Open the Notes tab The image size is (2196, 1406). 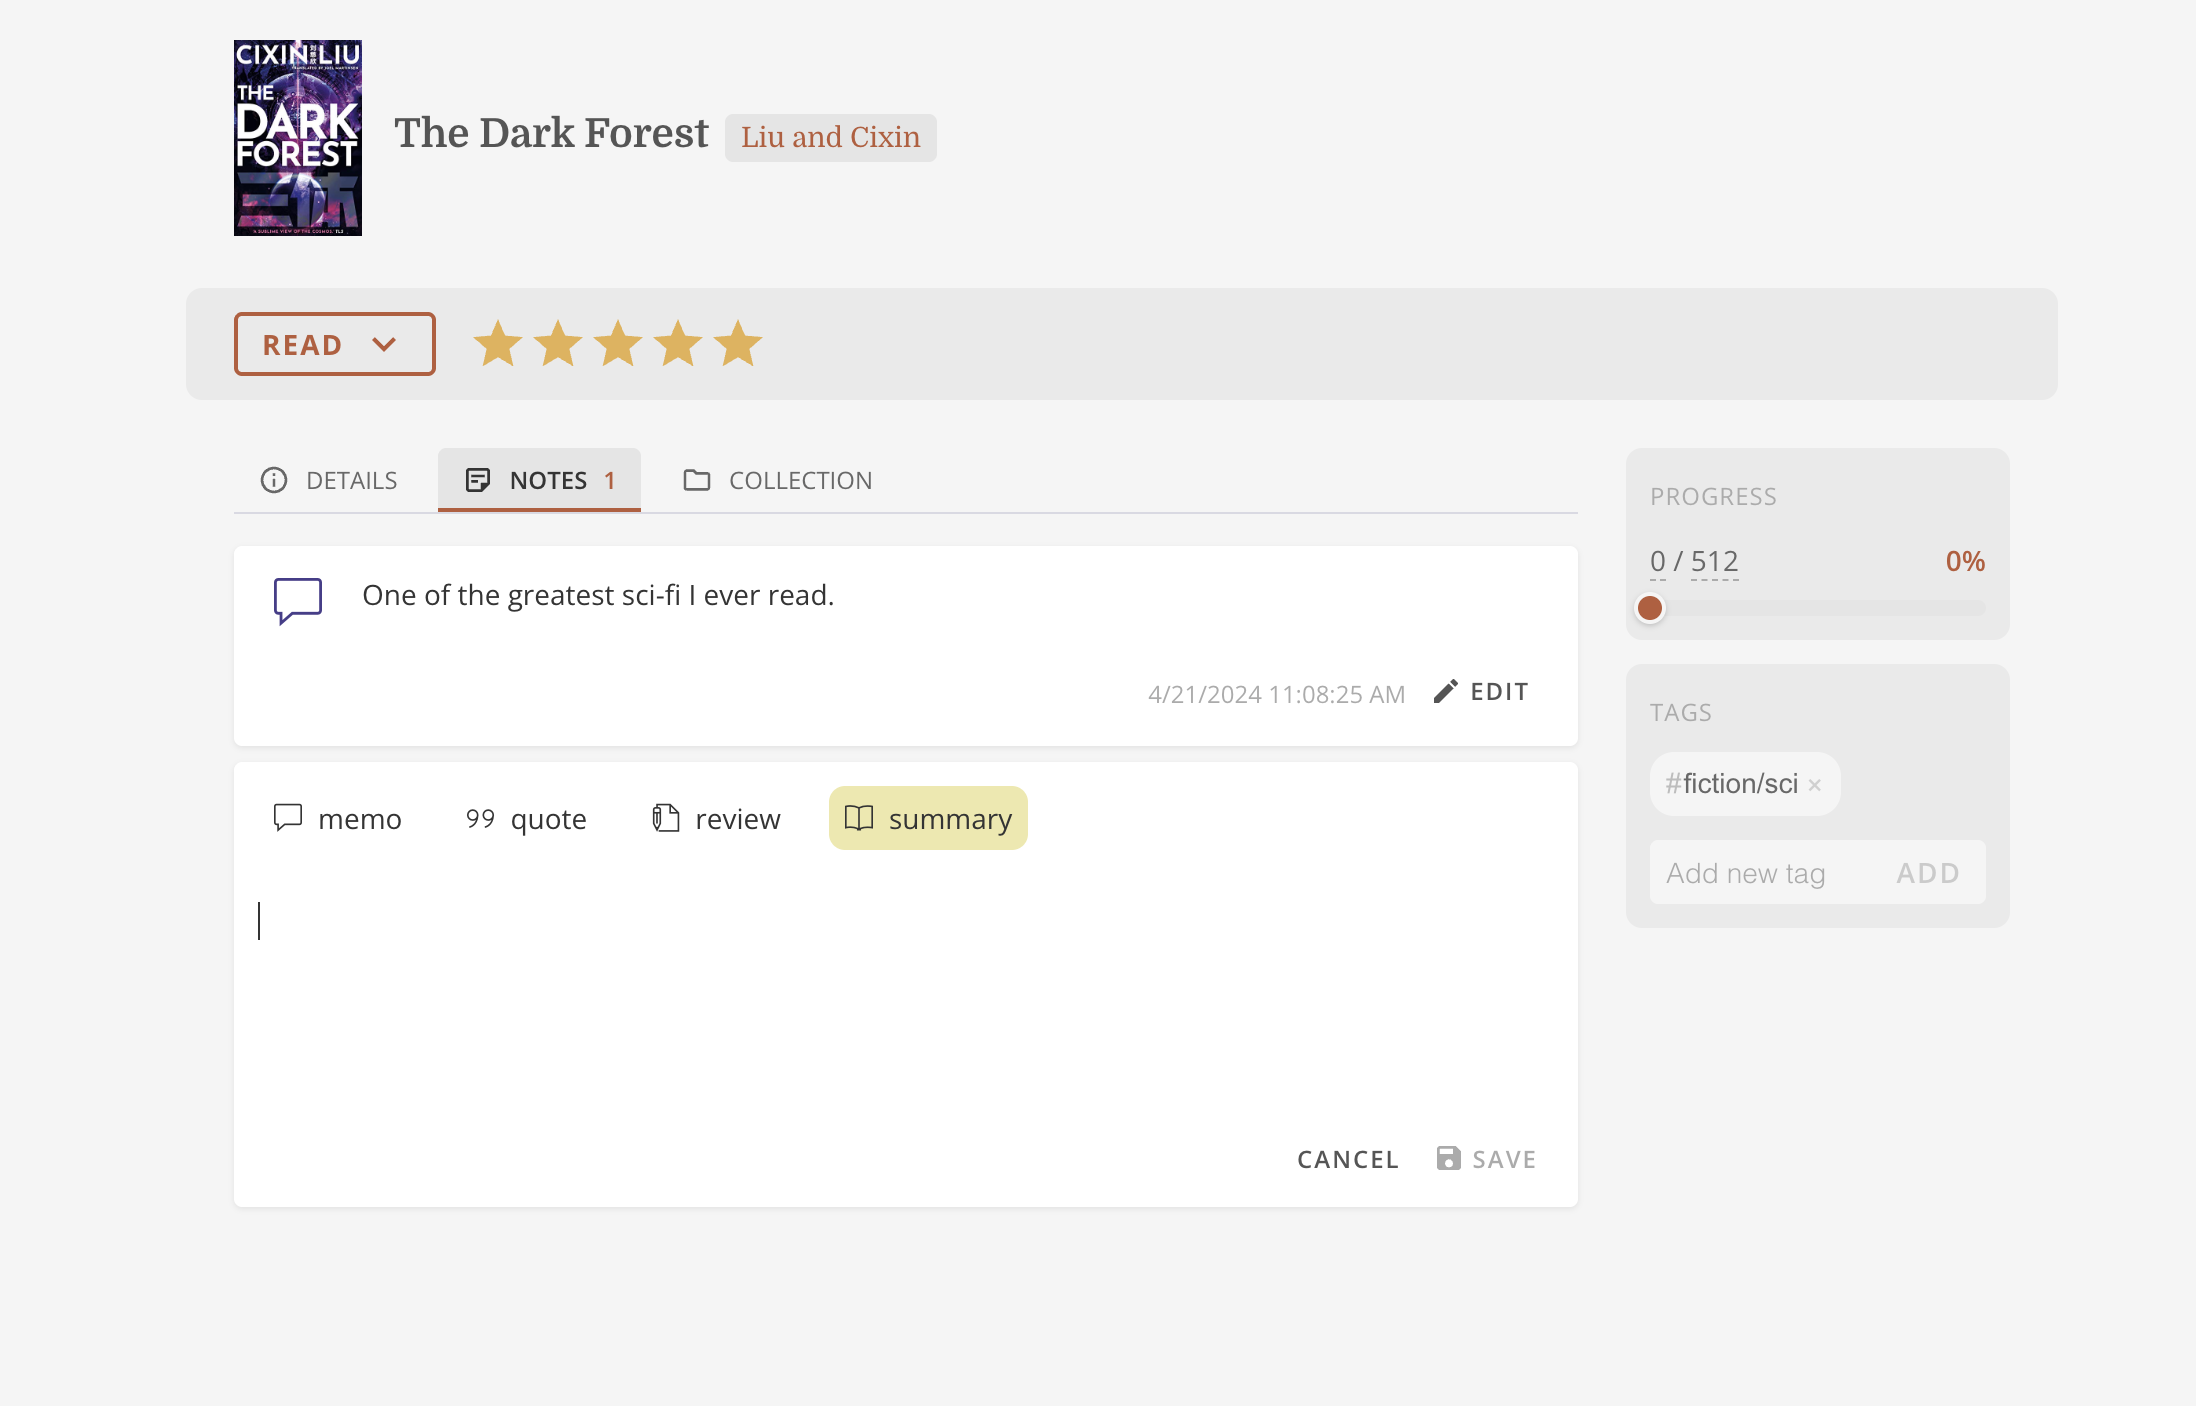point(539,480)
